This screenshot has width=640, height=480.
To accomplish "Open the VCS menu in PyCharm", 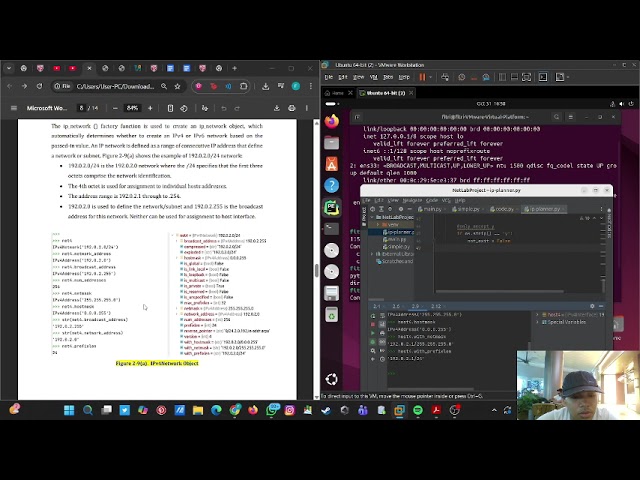I will coord(446,200).
